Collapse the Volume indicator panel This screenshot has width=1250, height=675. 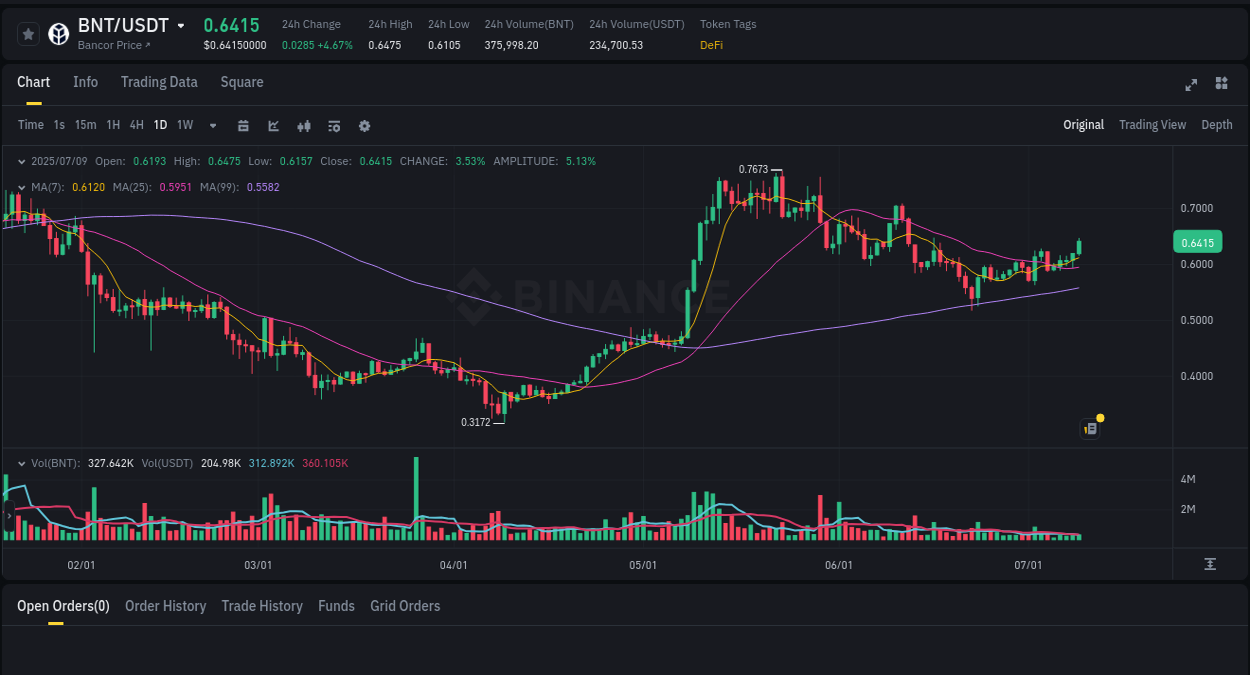[x=20, y=463]
